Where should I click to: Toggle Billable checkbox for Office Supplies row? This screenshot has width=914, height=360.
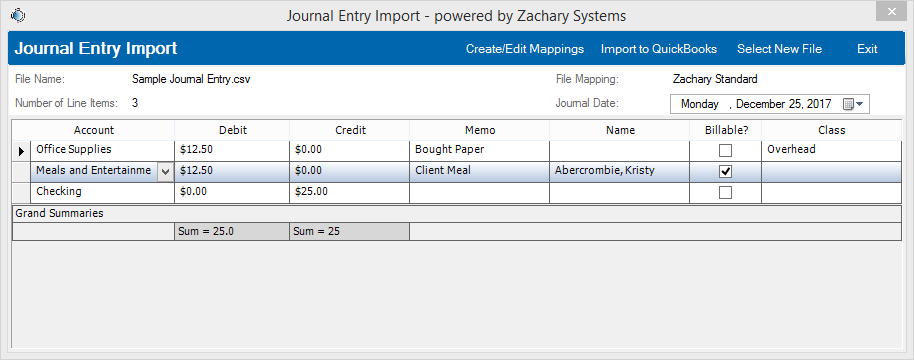coord(725,150)
